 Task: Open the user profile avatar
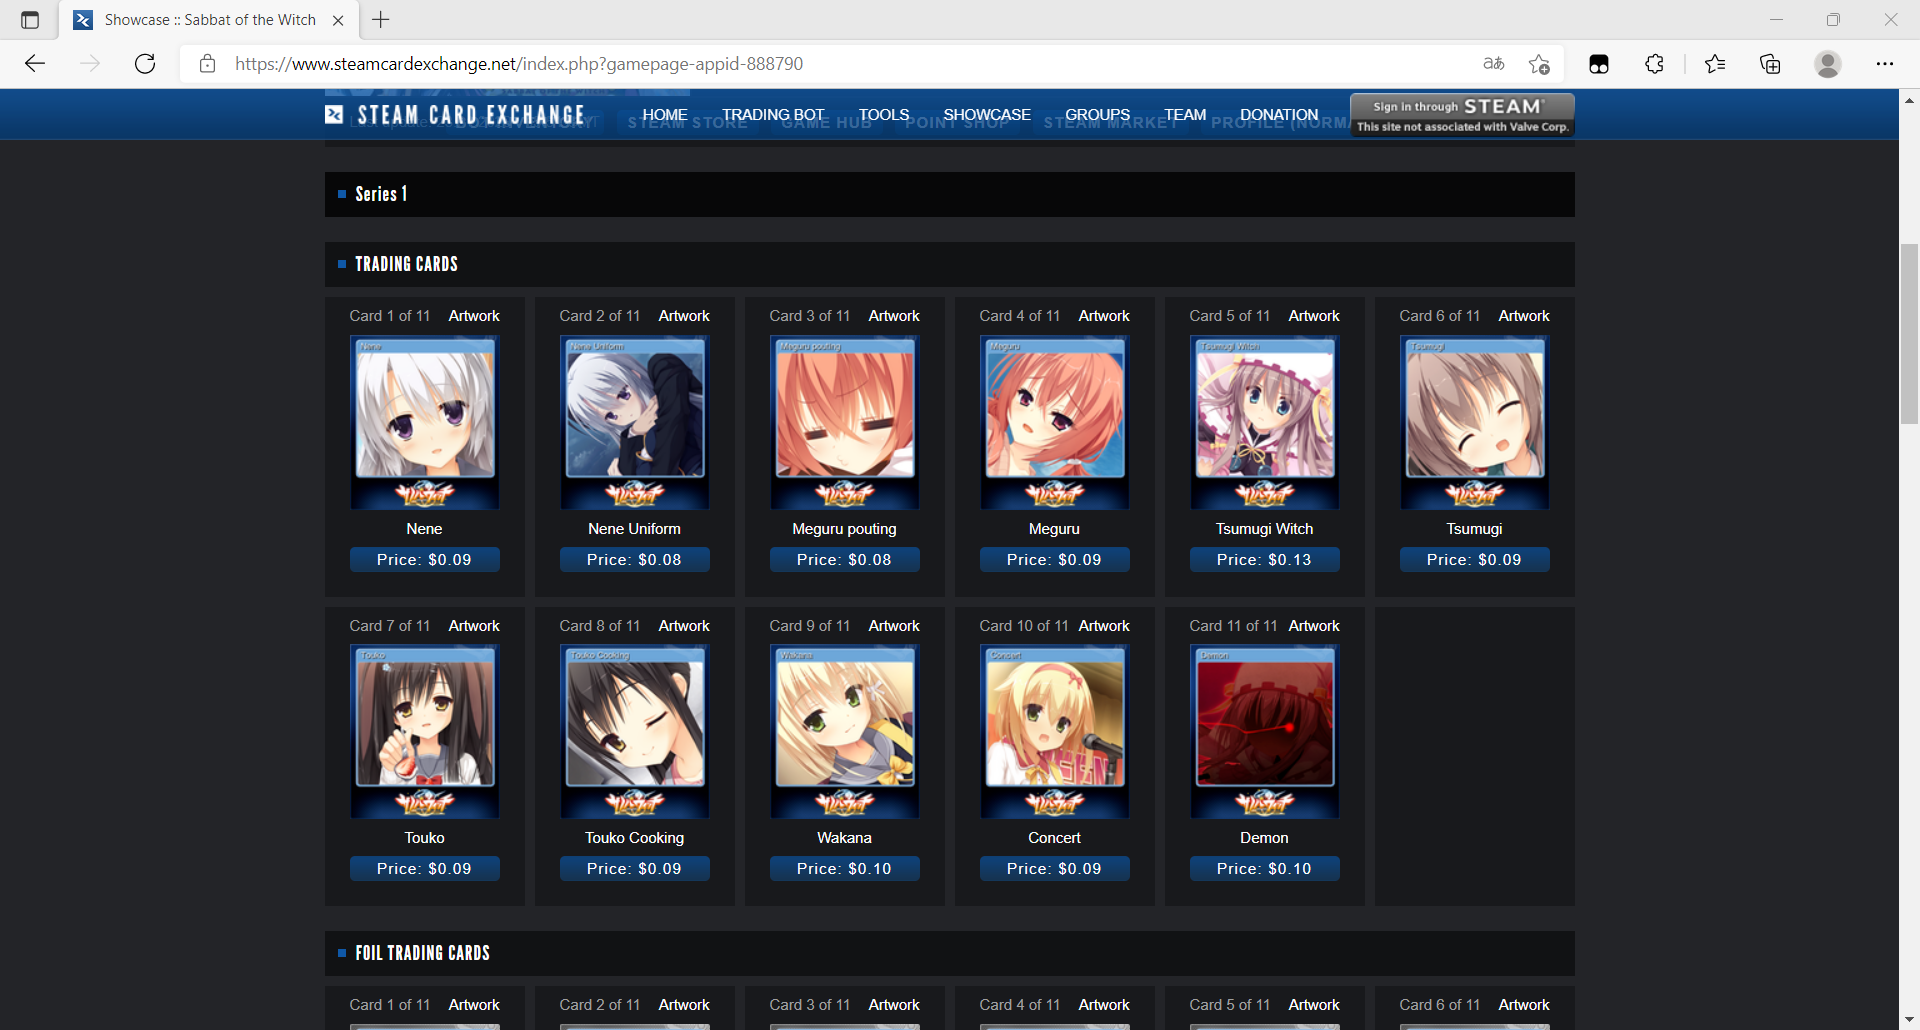tap(1828, 64)
